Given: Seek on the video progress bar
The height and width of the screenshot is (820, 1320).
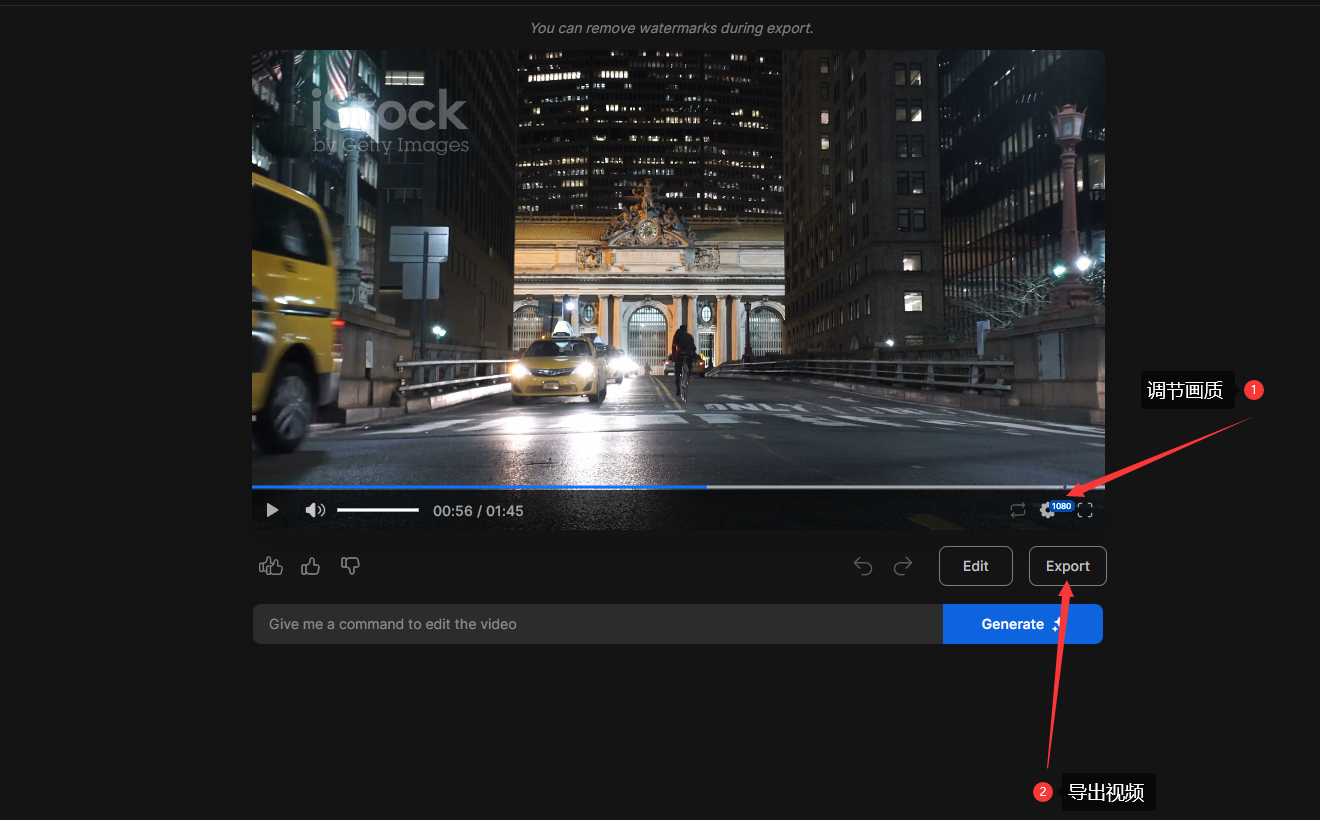Looking at the screenshot, I should (x=678, y=487).
